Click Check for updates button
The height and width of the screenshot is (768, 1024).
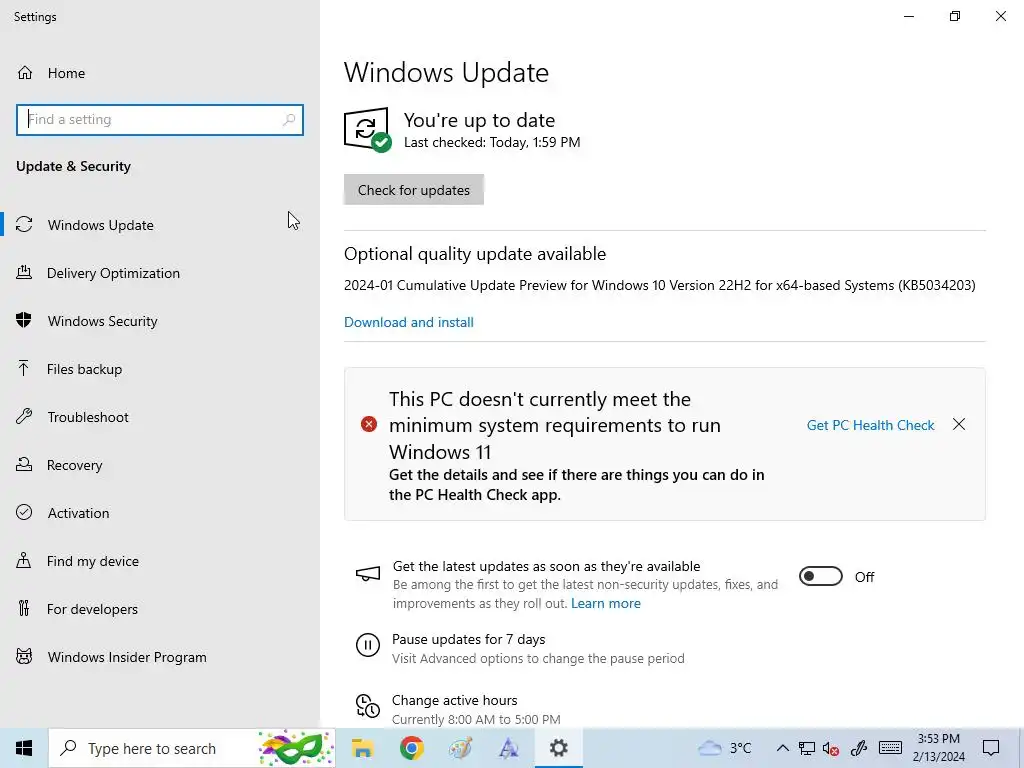coord(414,190)
